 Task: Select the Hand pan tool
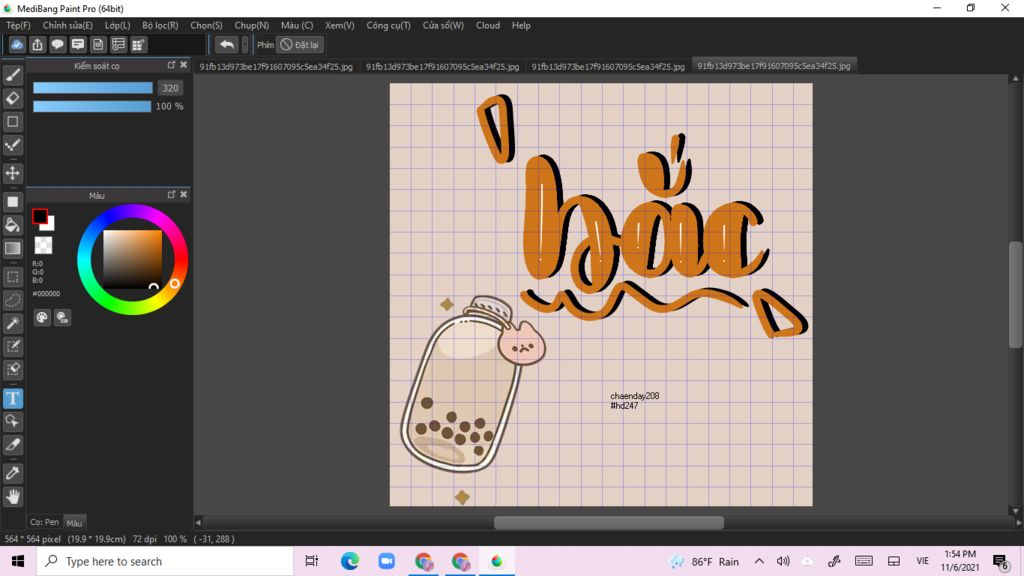click(x=12, y=497)
